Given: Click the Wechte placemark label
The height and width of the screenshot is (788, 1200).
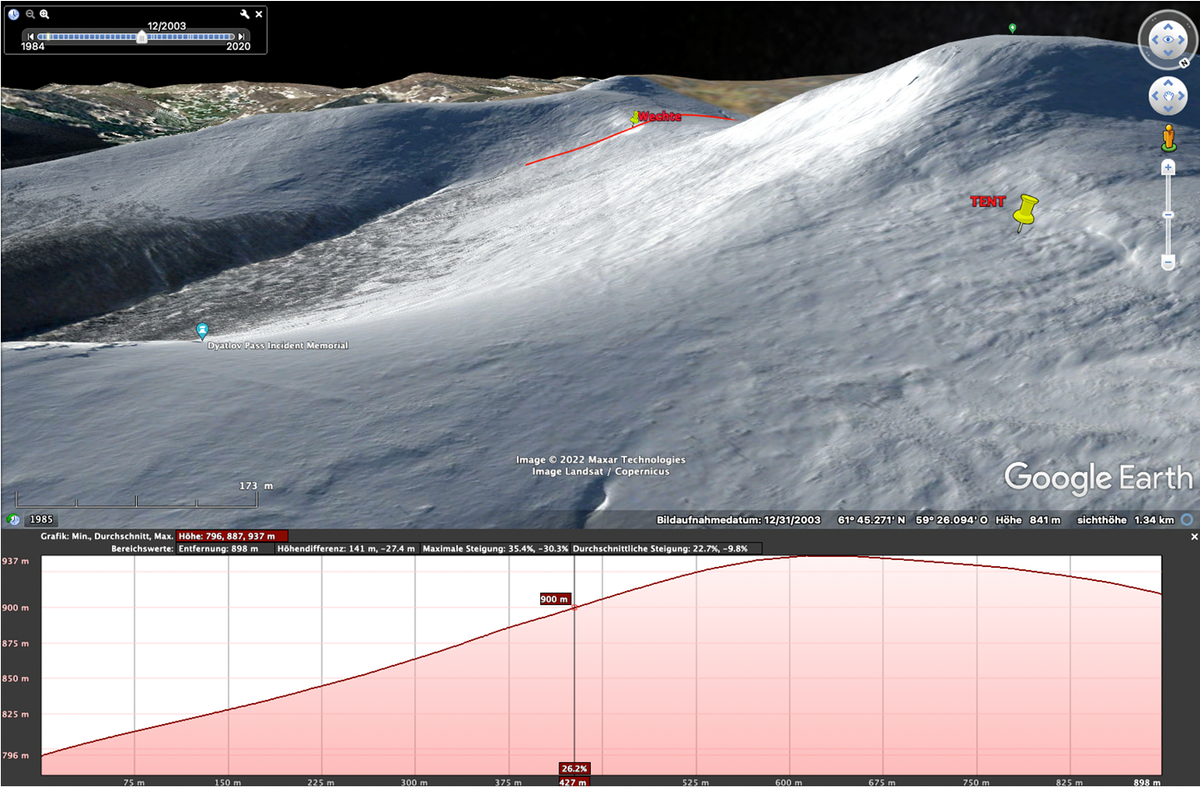Looking at the screenshot, I should (659, 118).
